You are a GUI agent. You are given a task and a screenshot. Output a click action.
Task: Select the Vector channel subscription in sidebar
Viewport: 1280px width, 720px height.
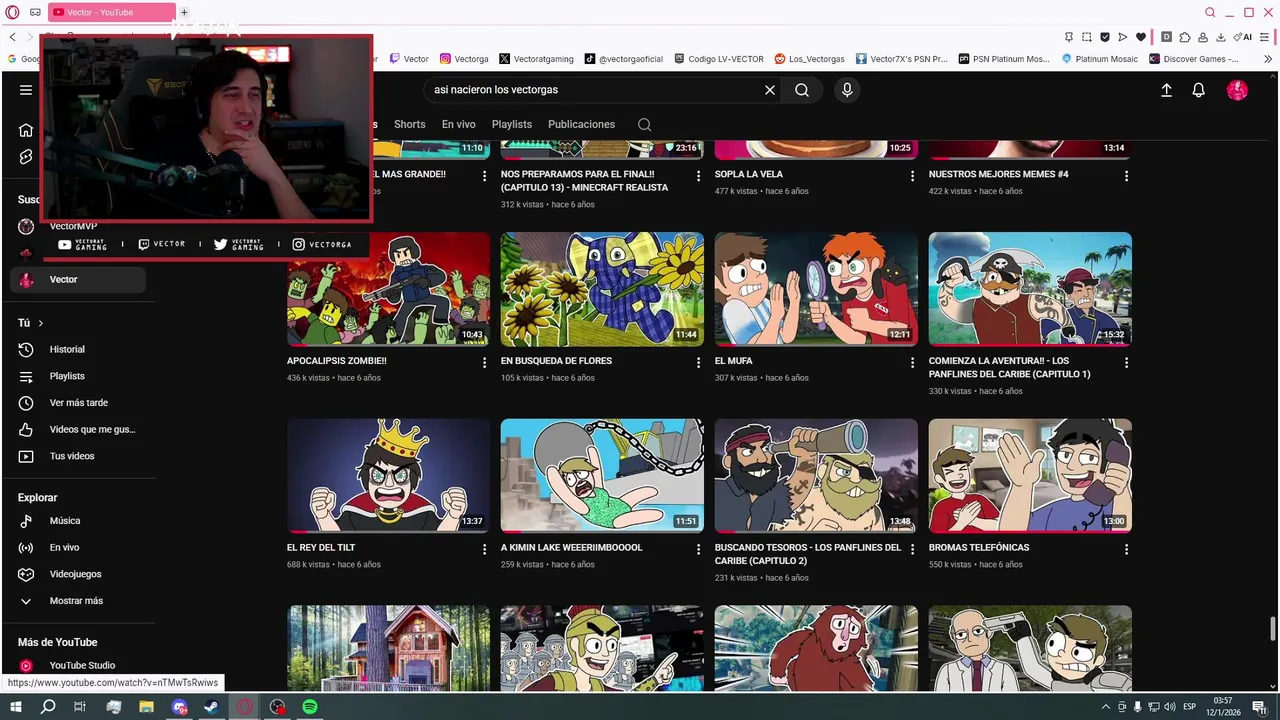78,280
